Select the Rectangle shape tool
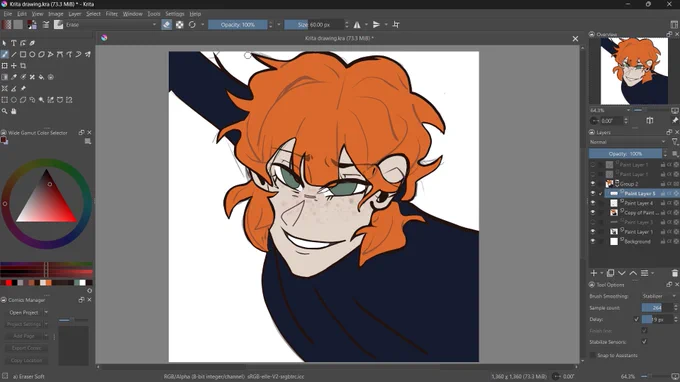This screenshot has width=680, height=382. (23, 55)
